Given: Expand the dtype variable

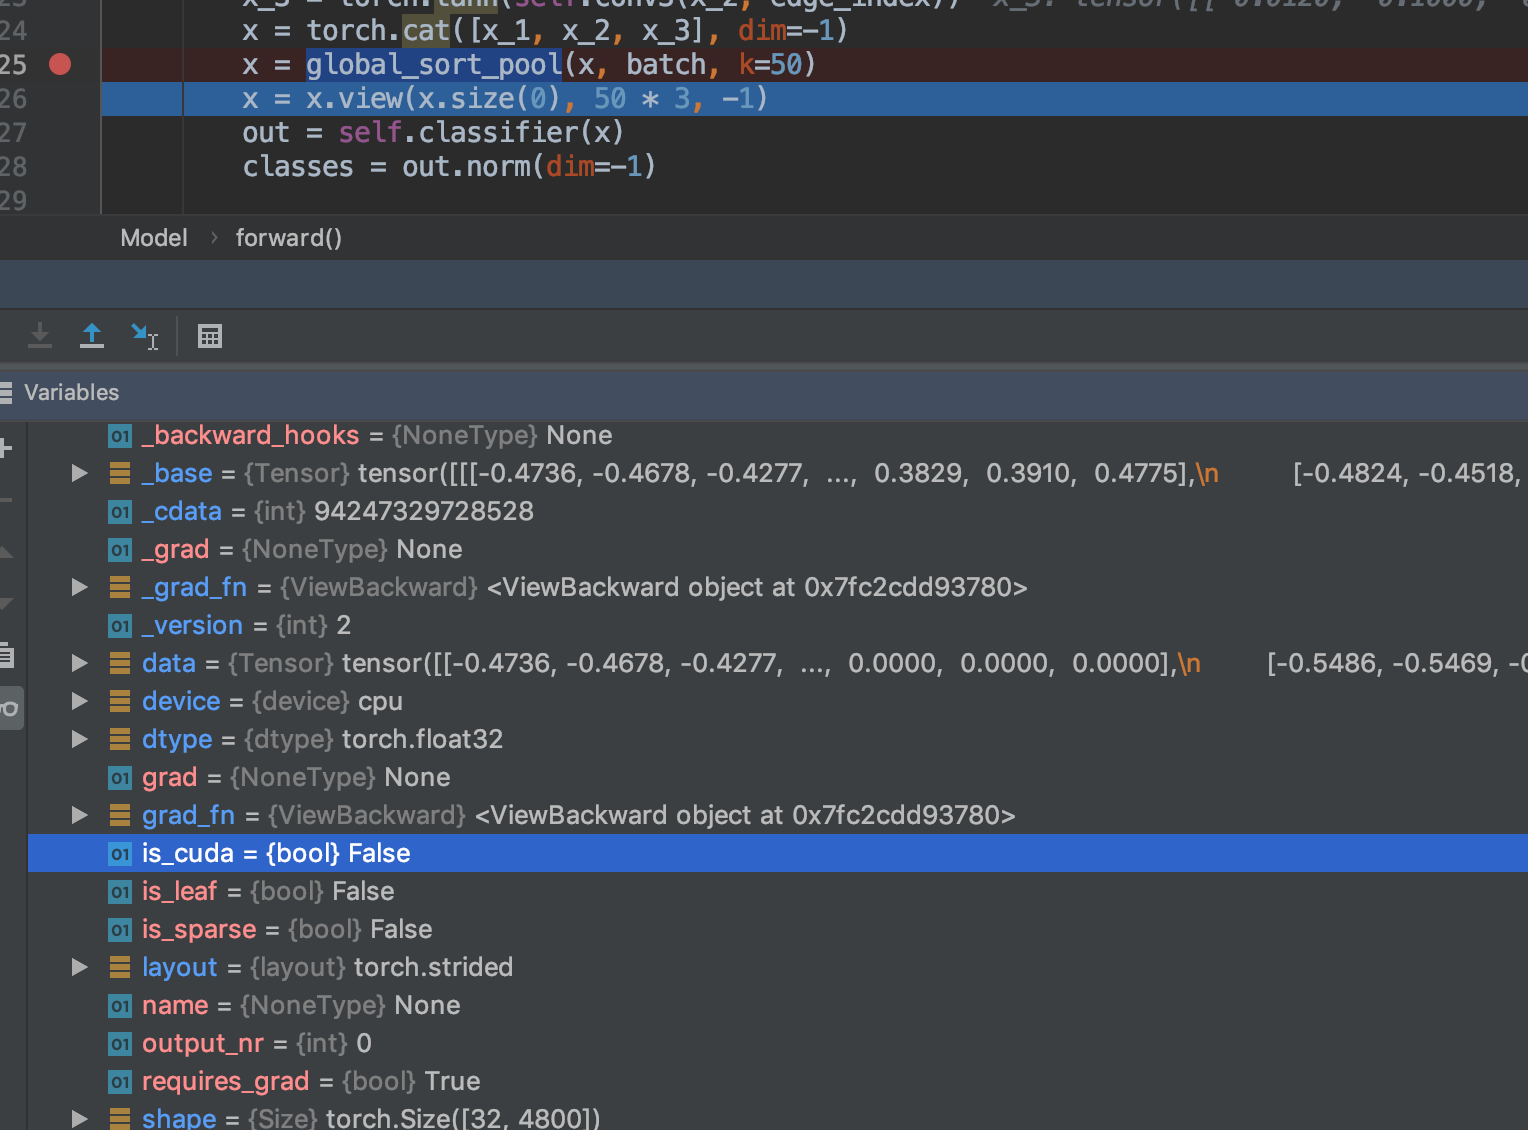Looking at the screenshot, I should pos(79,739).
